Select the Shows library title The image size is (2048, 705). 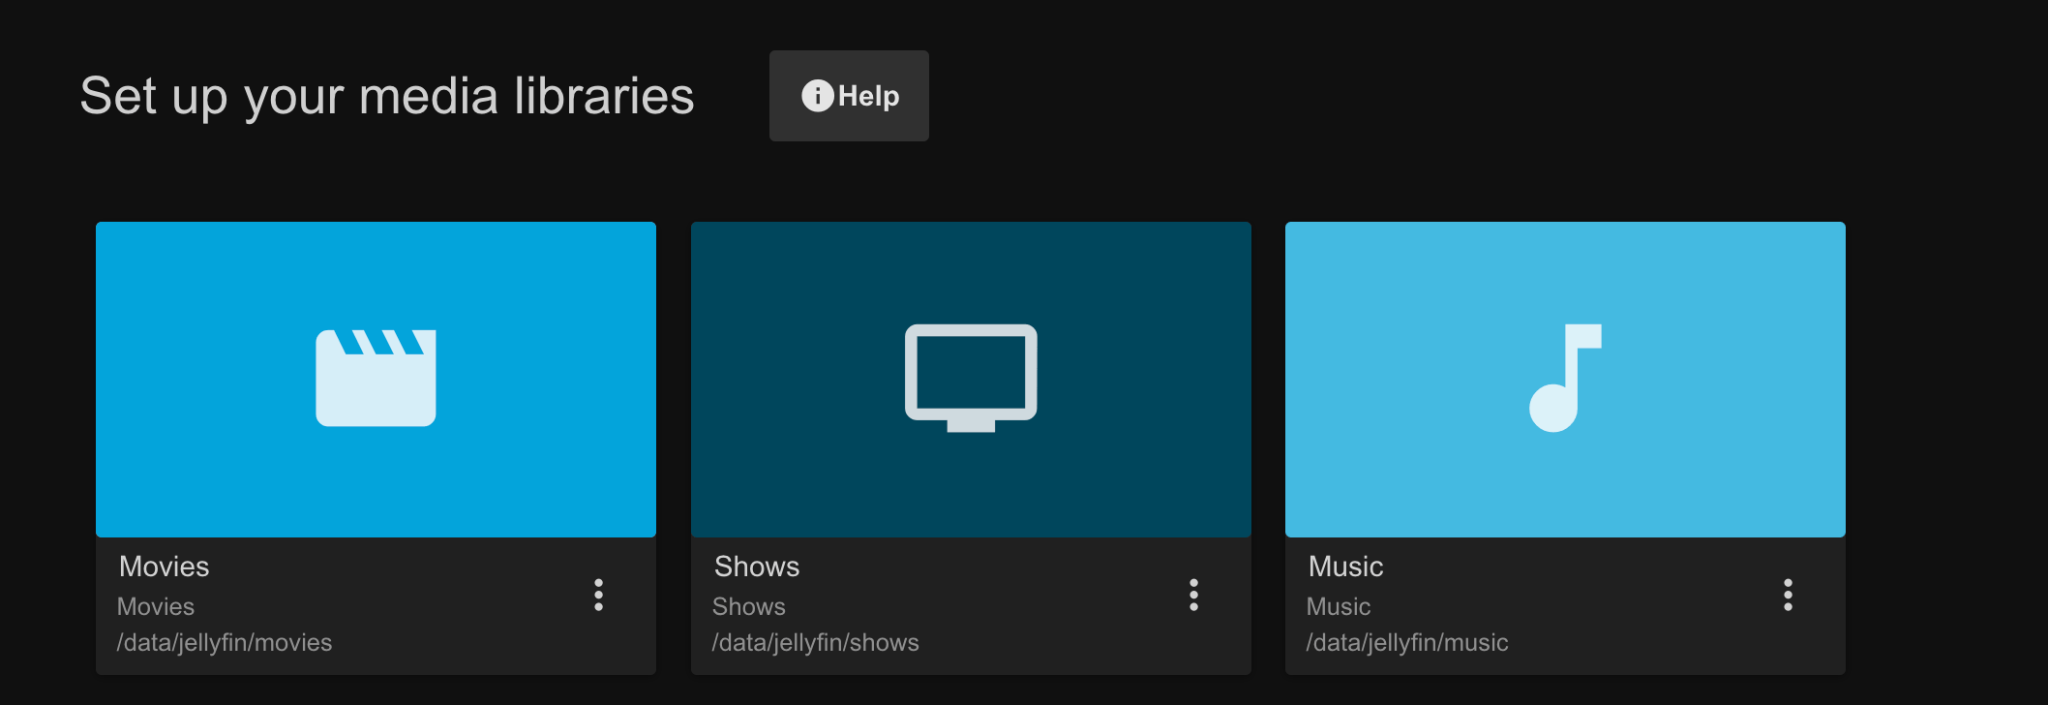pyautogui.click(x=757, y=567)
